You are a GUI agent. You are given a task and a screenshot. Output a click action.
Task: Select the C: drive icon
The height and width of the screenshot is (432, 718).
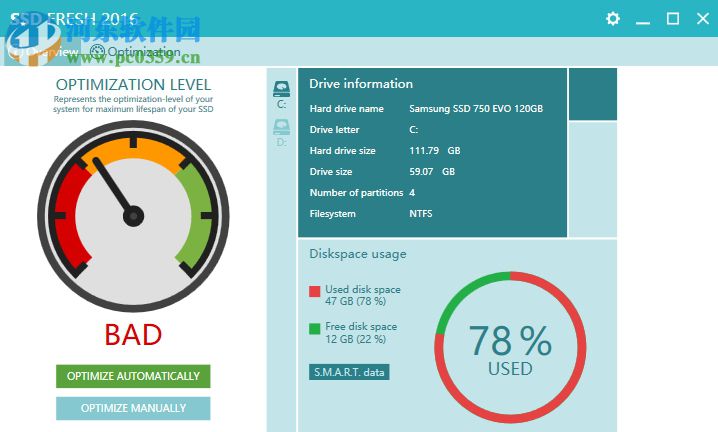coord(282,95)
